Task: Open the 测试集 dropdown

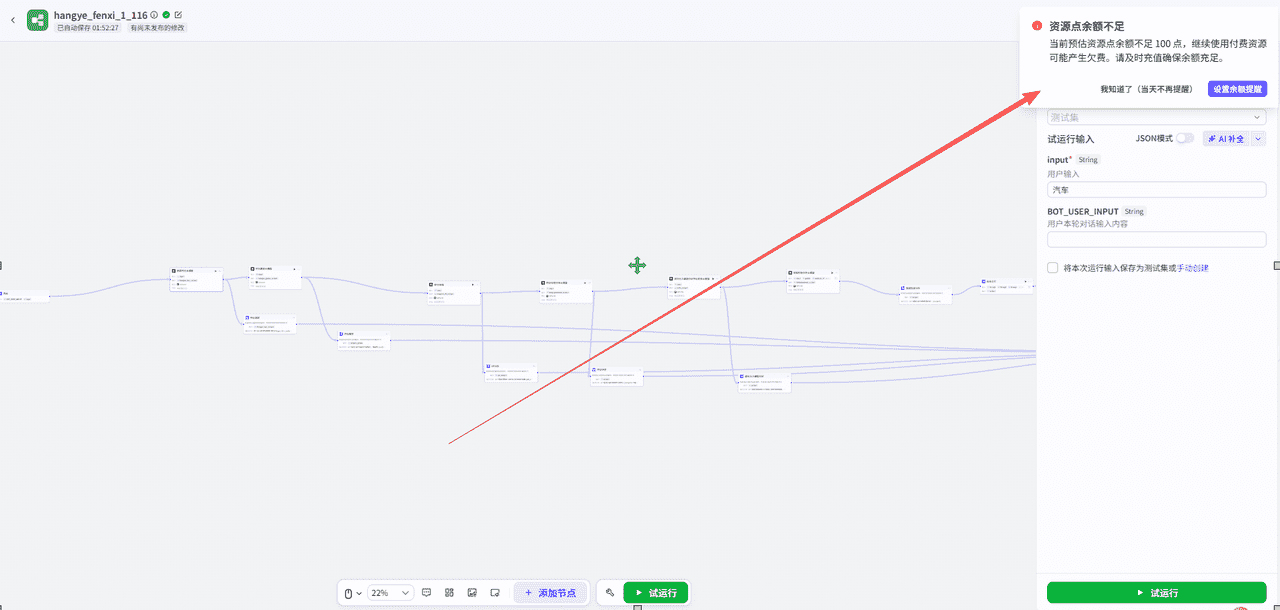Action: coord(1156,118)
